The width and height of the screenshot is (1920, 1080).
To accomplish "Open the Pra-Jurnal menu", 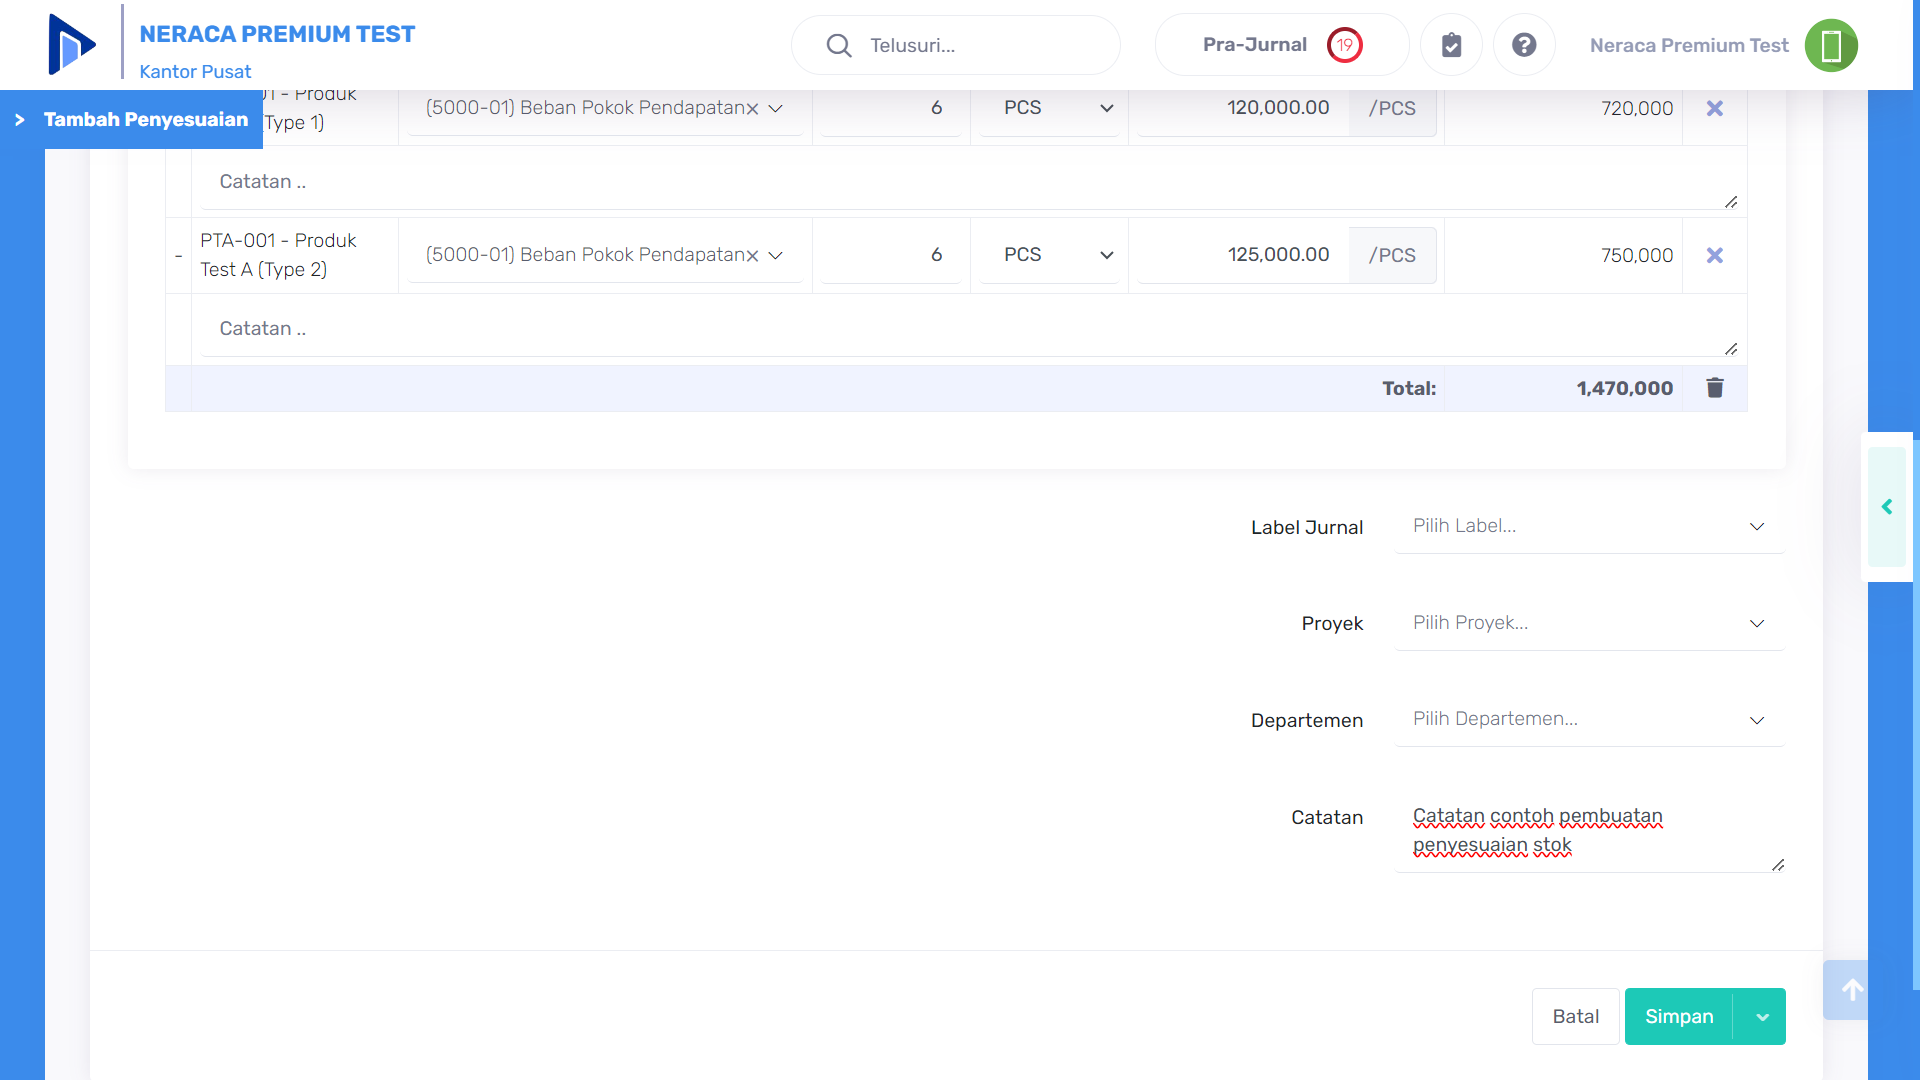I will coord(1281,45).
